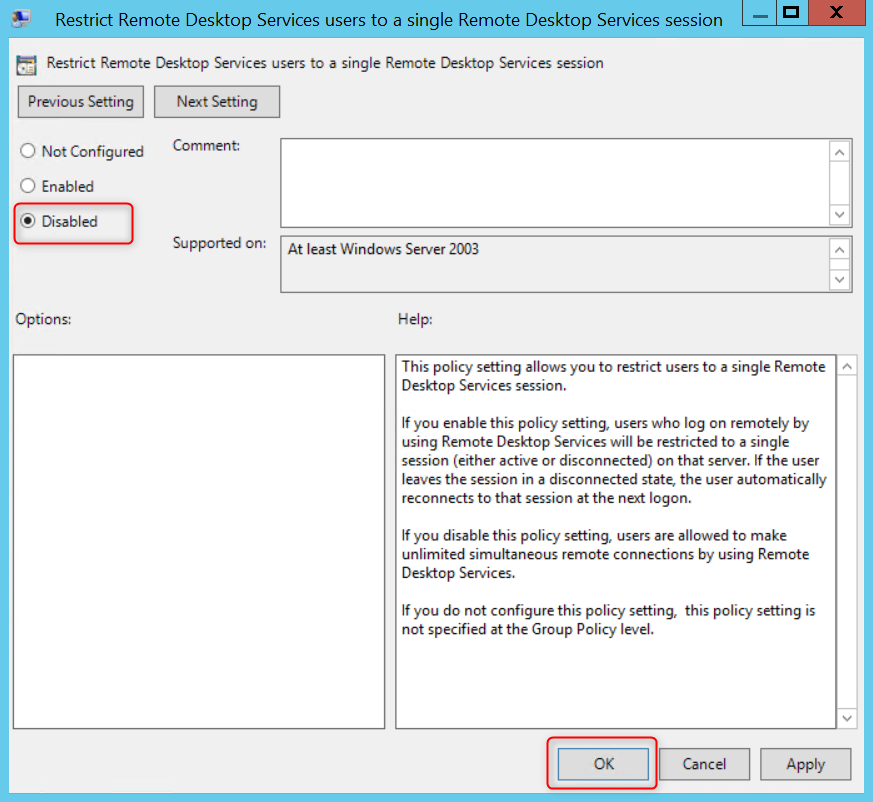Click the Comment box scroll up arrow

pyautogui.click(x=840, y=152)
